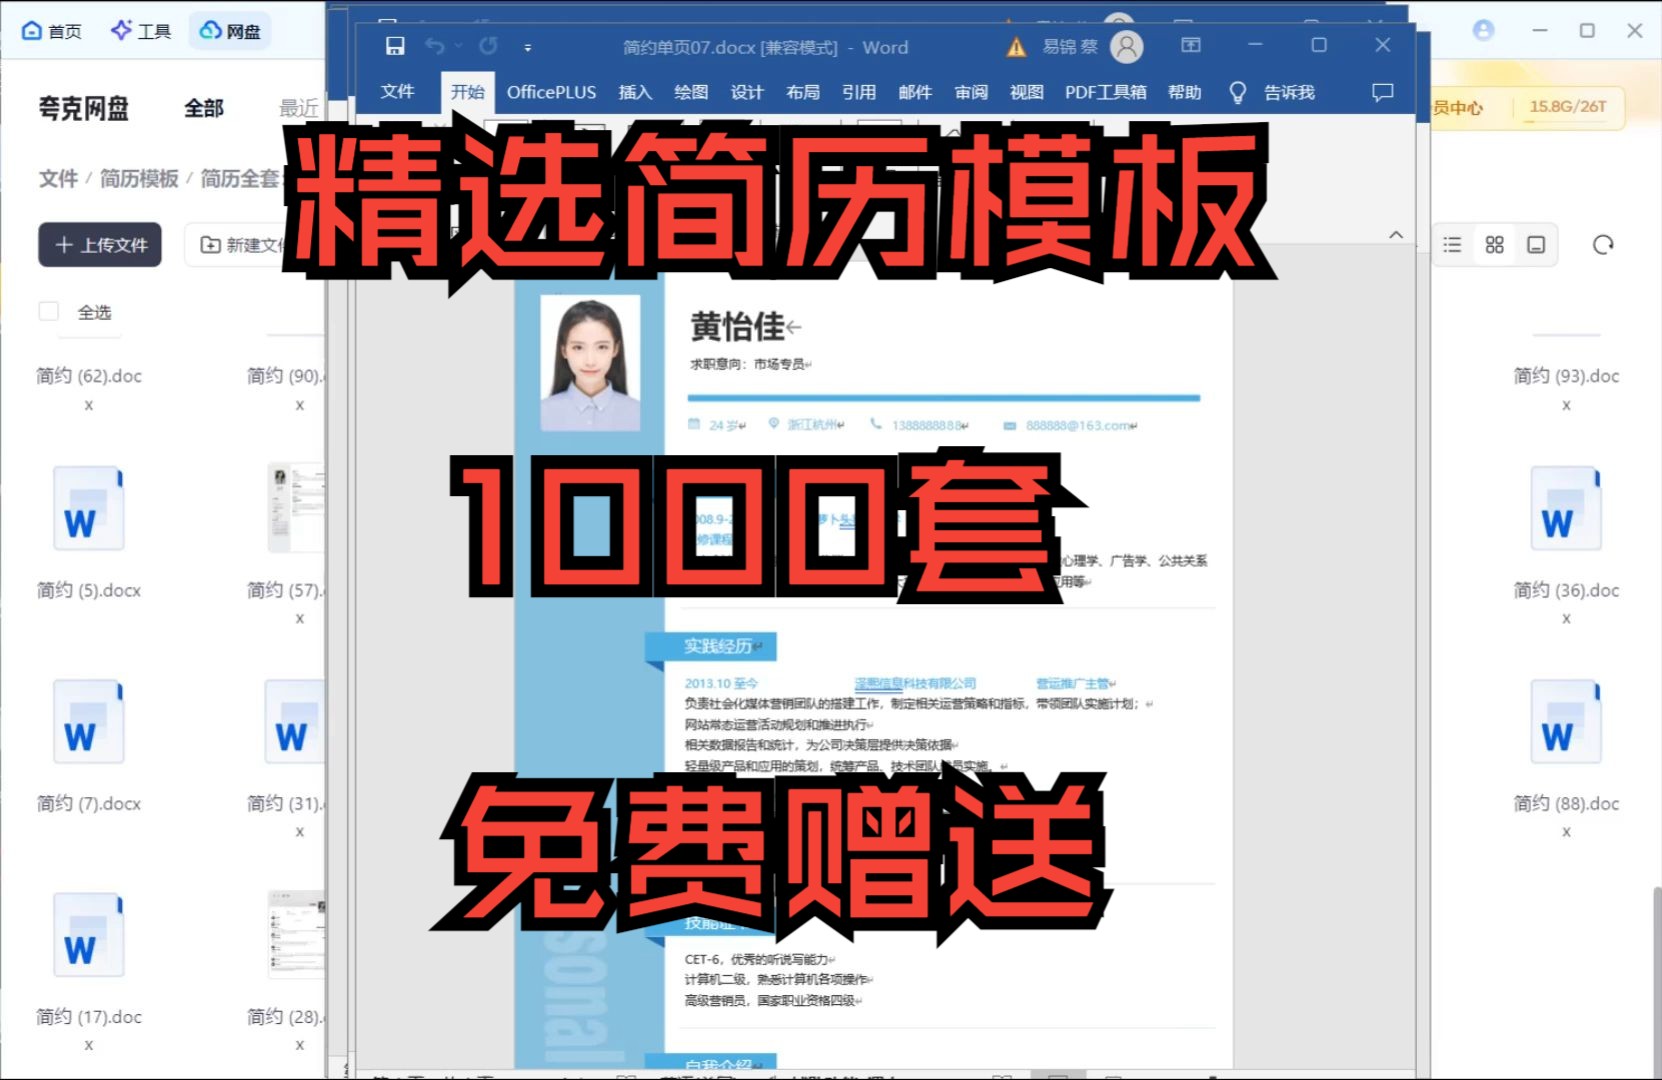The width and height of the screenshot is (1662, 1080).
Task: Collapse the Word ribbon with chevron
Action: click(1396, 235)
